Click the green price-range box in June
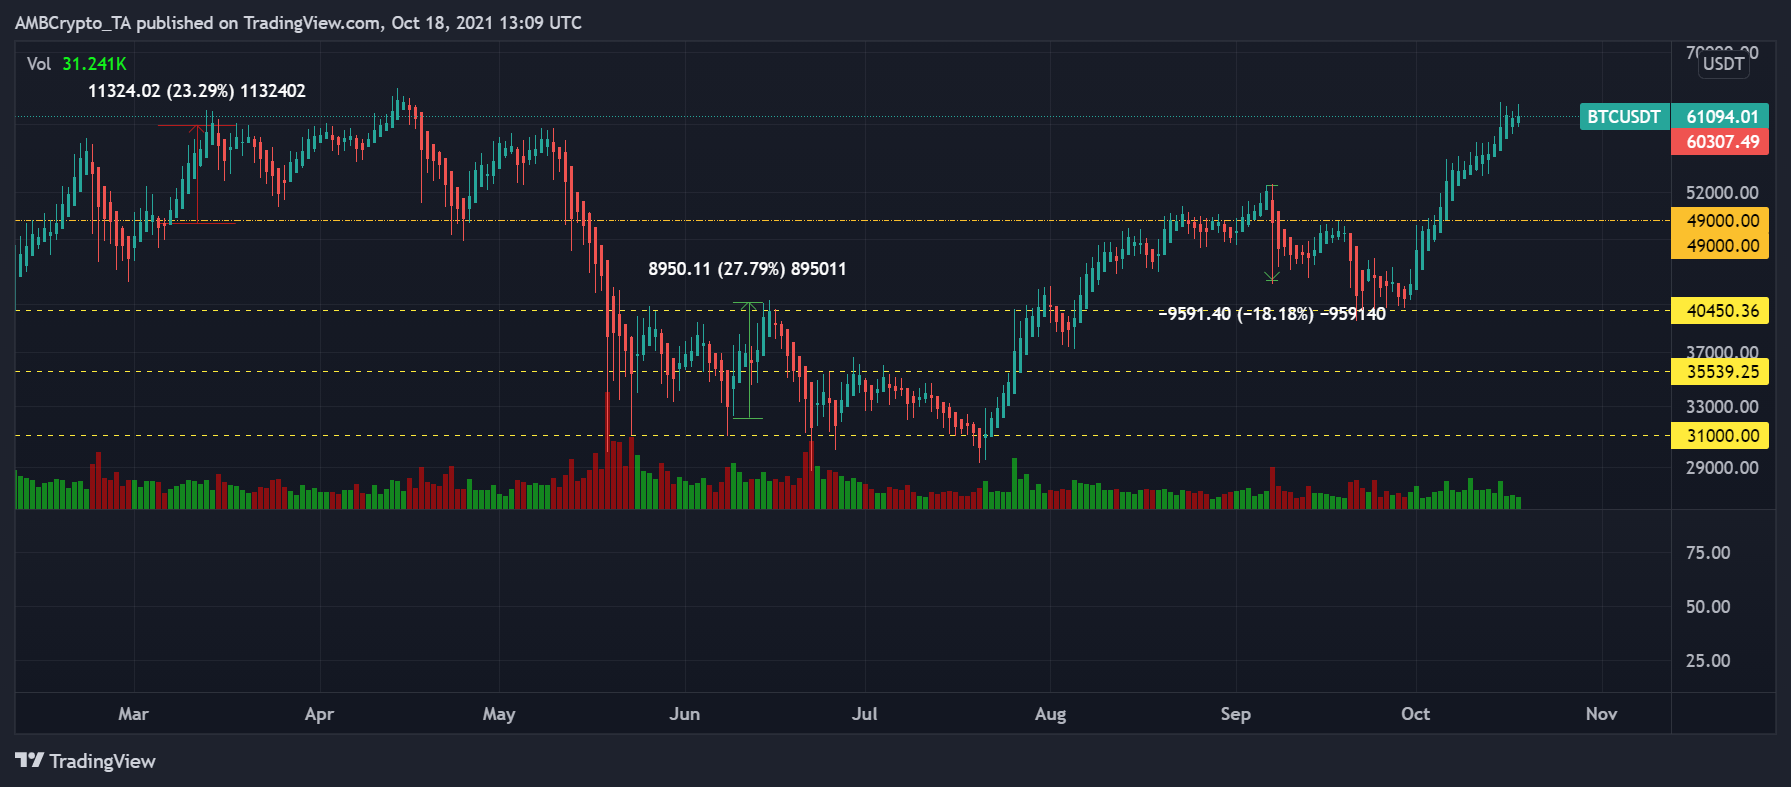The width and height of the screenshot is (1791, 787). [748, 360]
